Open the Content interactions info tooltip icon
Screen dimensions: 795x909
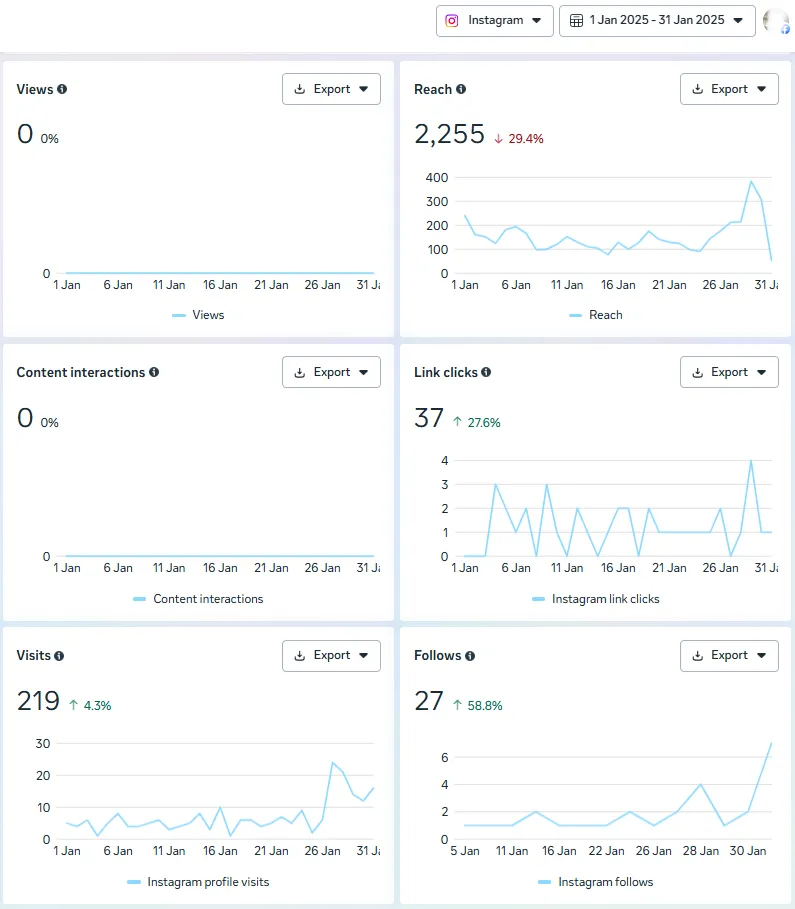(x=154, y=372)
